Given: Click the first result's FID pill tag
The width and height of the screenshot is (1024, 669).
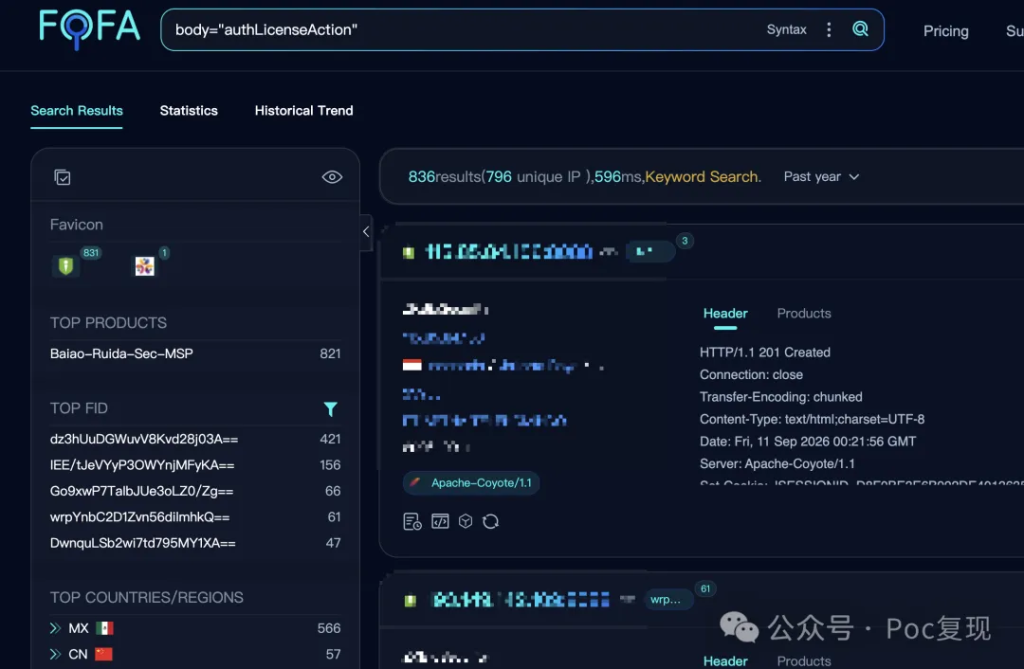Looking at the screenshot, I should [650, 252].
